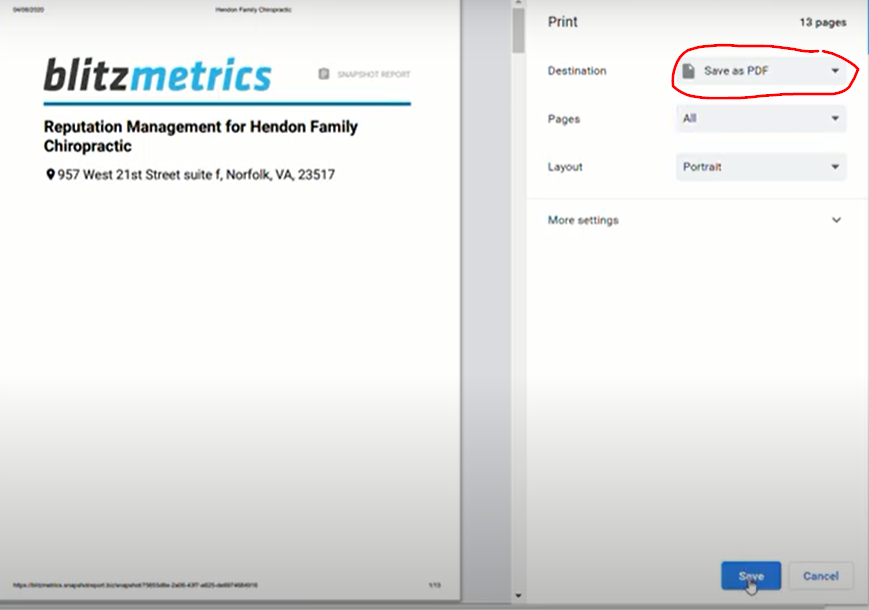Click the location pin icon by the address

pos(50,175)
